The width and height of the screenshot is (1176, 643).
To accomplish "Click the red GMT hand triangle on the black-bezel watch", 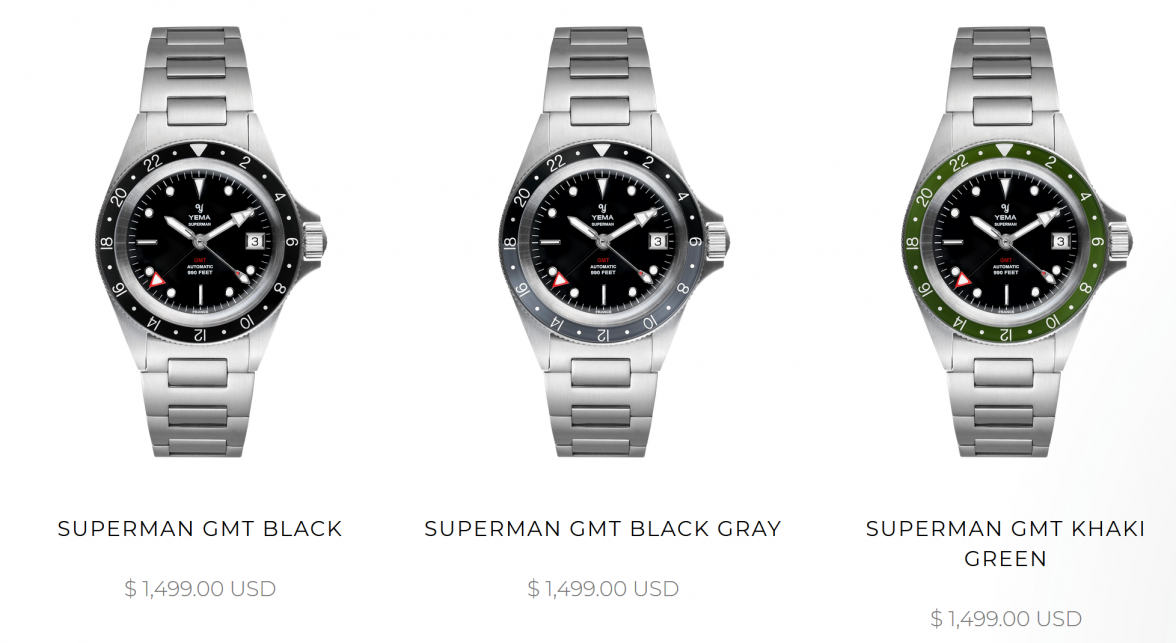I will point(155,282).
